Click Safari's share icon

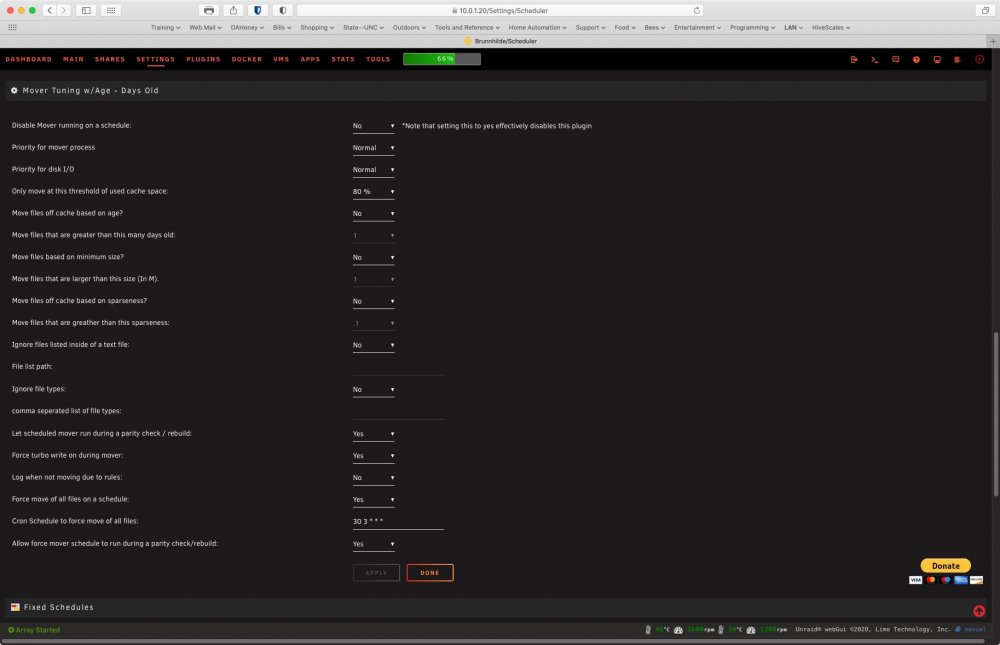pyautogui.click(x=233, y=10)
